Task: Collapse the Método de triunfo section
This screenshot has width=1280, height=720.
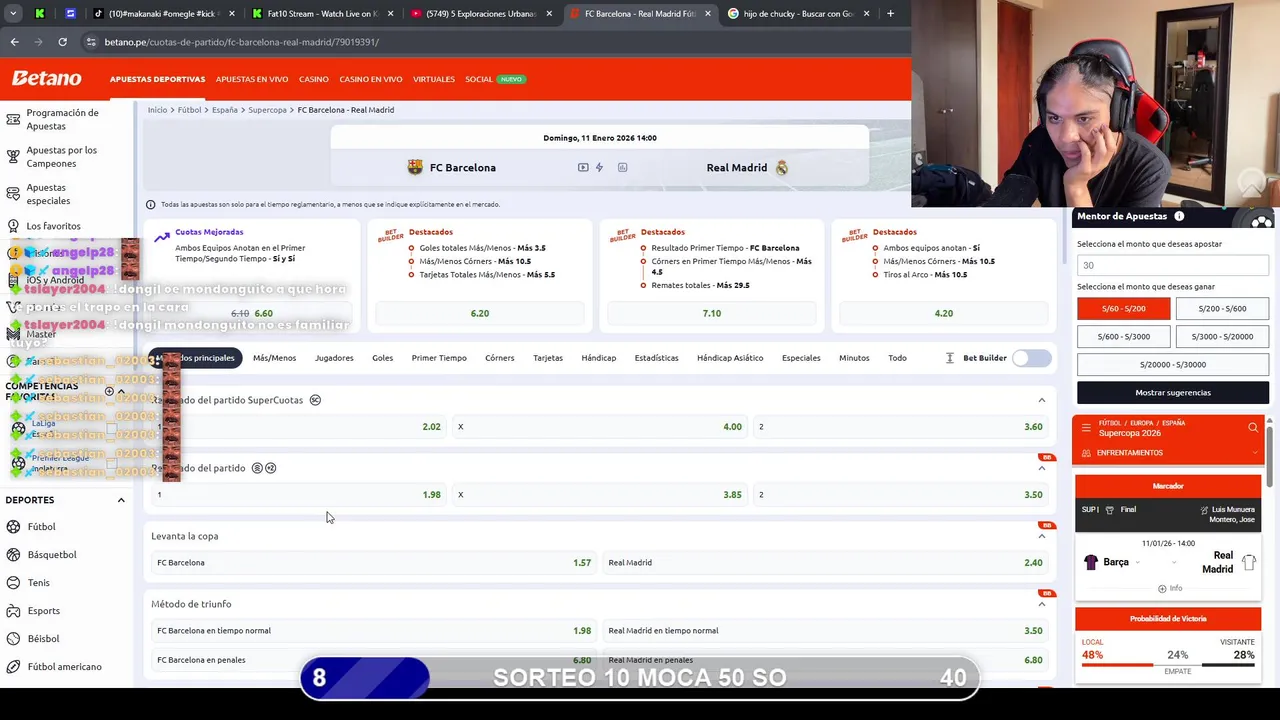Action: tap(1041, 604)
